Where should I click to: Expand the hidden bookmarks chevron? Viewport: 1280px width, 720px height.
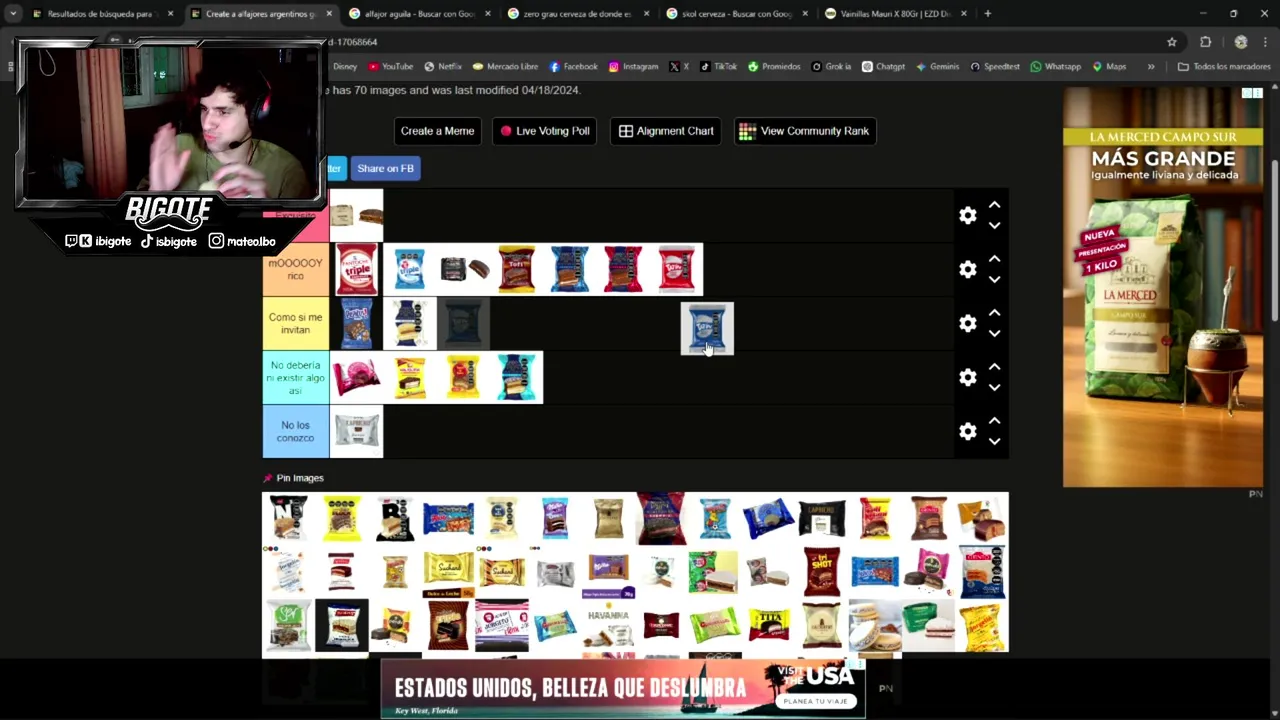tap(1151, 67)
